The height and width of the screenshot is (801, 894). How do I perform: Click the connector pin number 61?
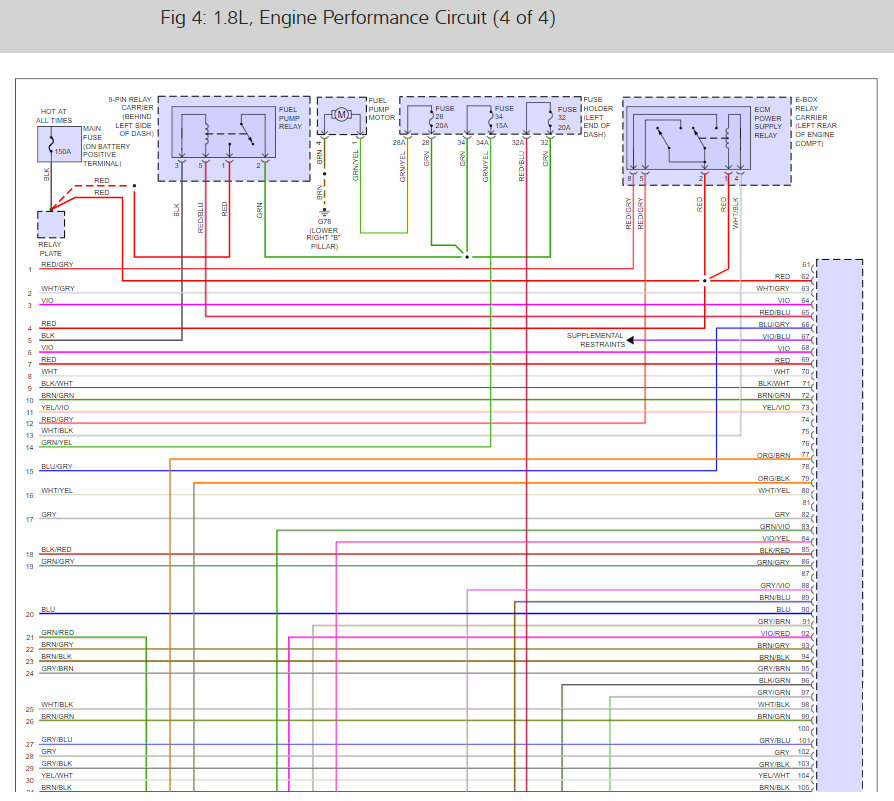pyautogui.click(x=806, y=265)
